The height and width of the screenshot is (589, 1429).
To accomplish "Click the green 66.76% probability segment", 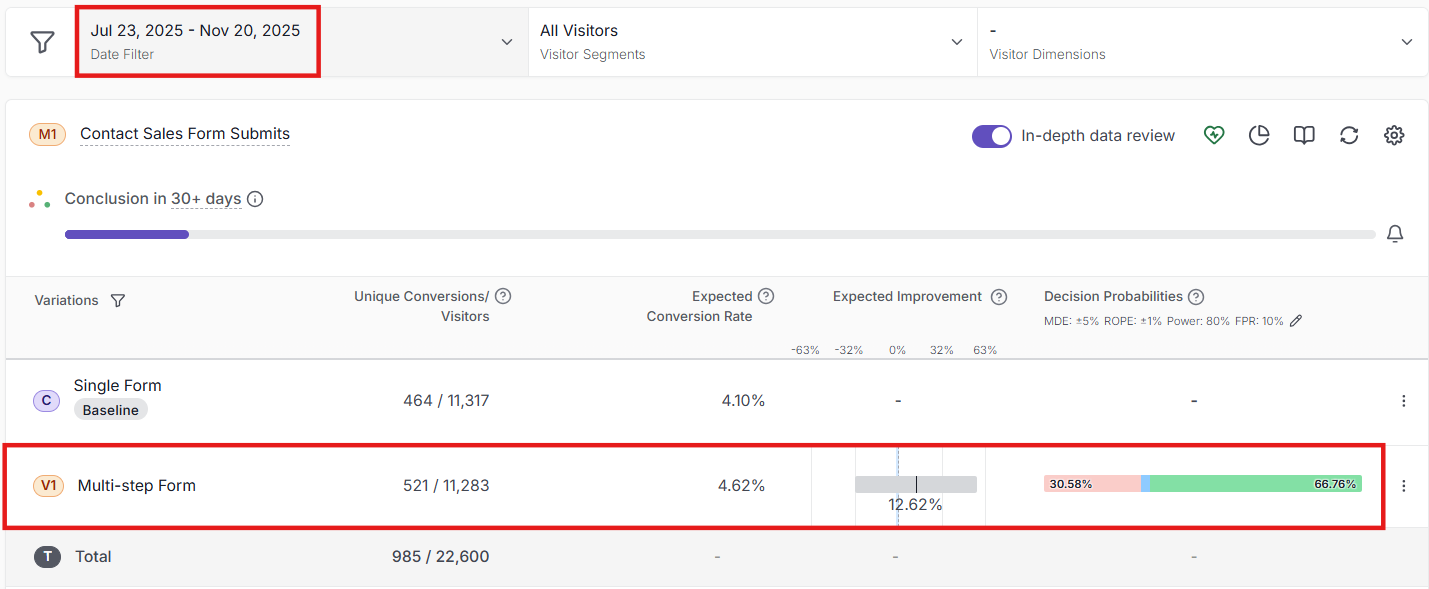I will (1255, 484).
